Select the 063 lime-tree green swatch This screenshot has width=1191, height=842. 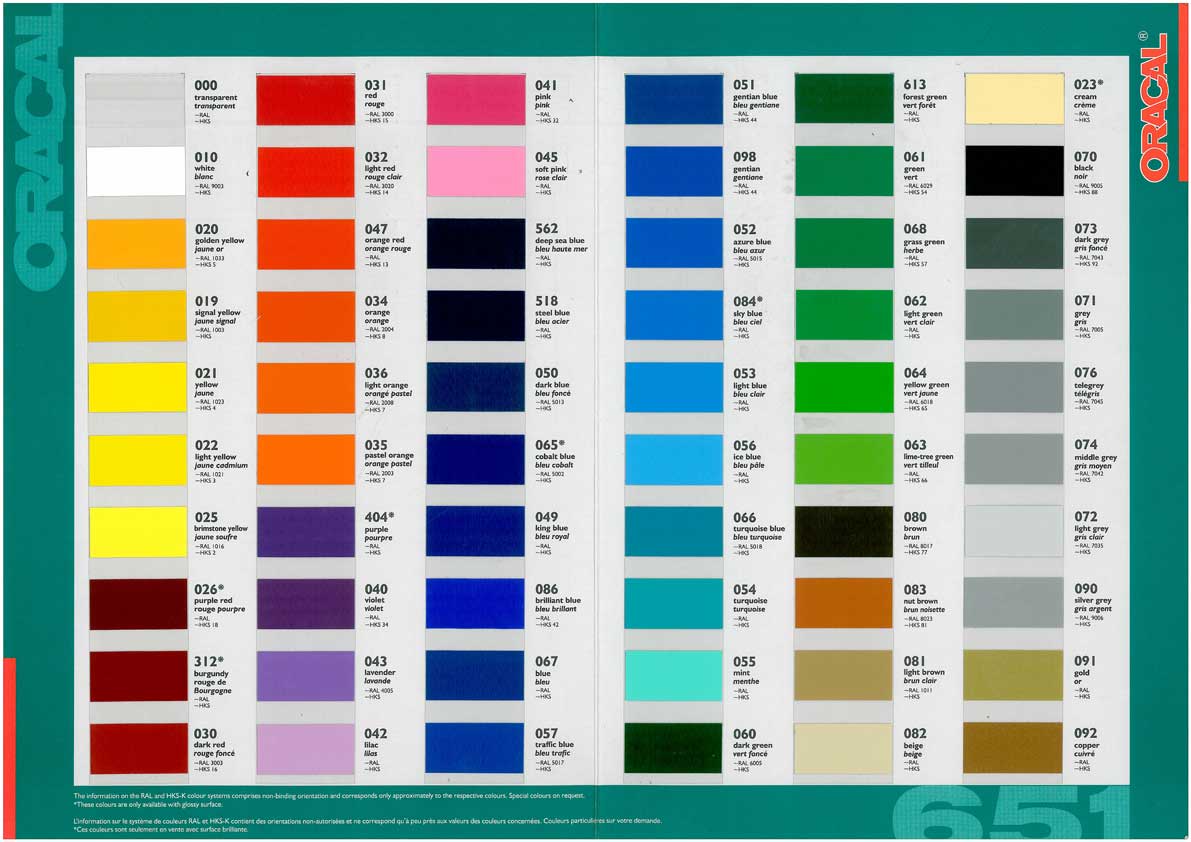pos(844,459)
